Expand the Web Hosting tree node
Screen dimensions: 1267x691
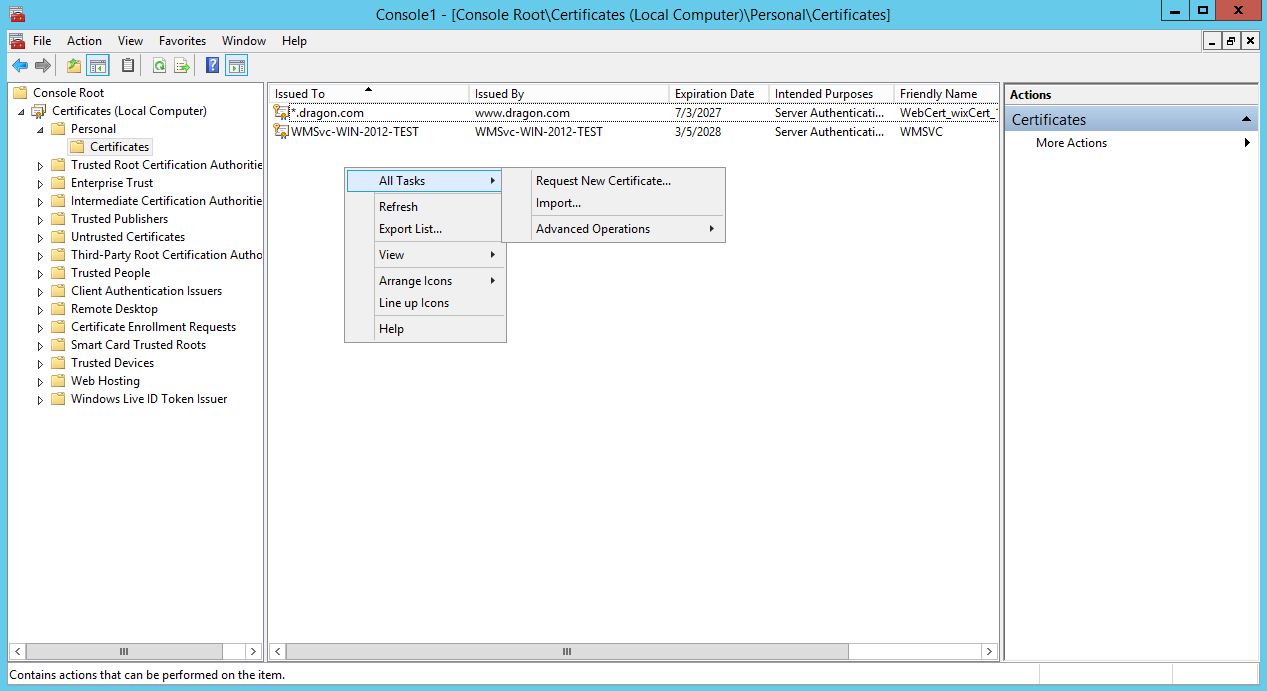coord(41,382)
